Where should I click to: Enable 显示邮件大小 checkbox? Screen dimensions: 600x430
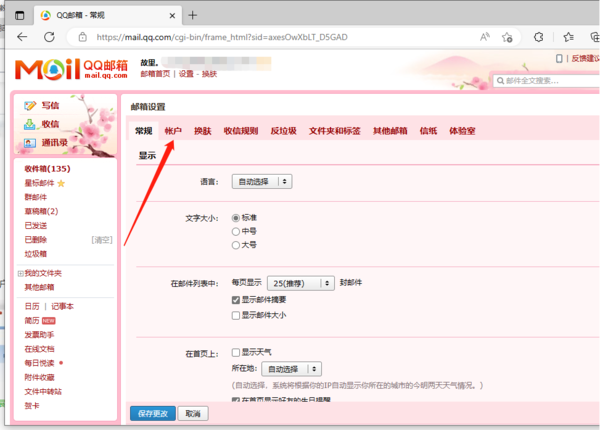(x=236, y=315)
